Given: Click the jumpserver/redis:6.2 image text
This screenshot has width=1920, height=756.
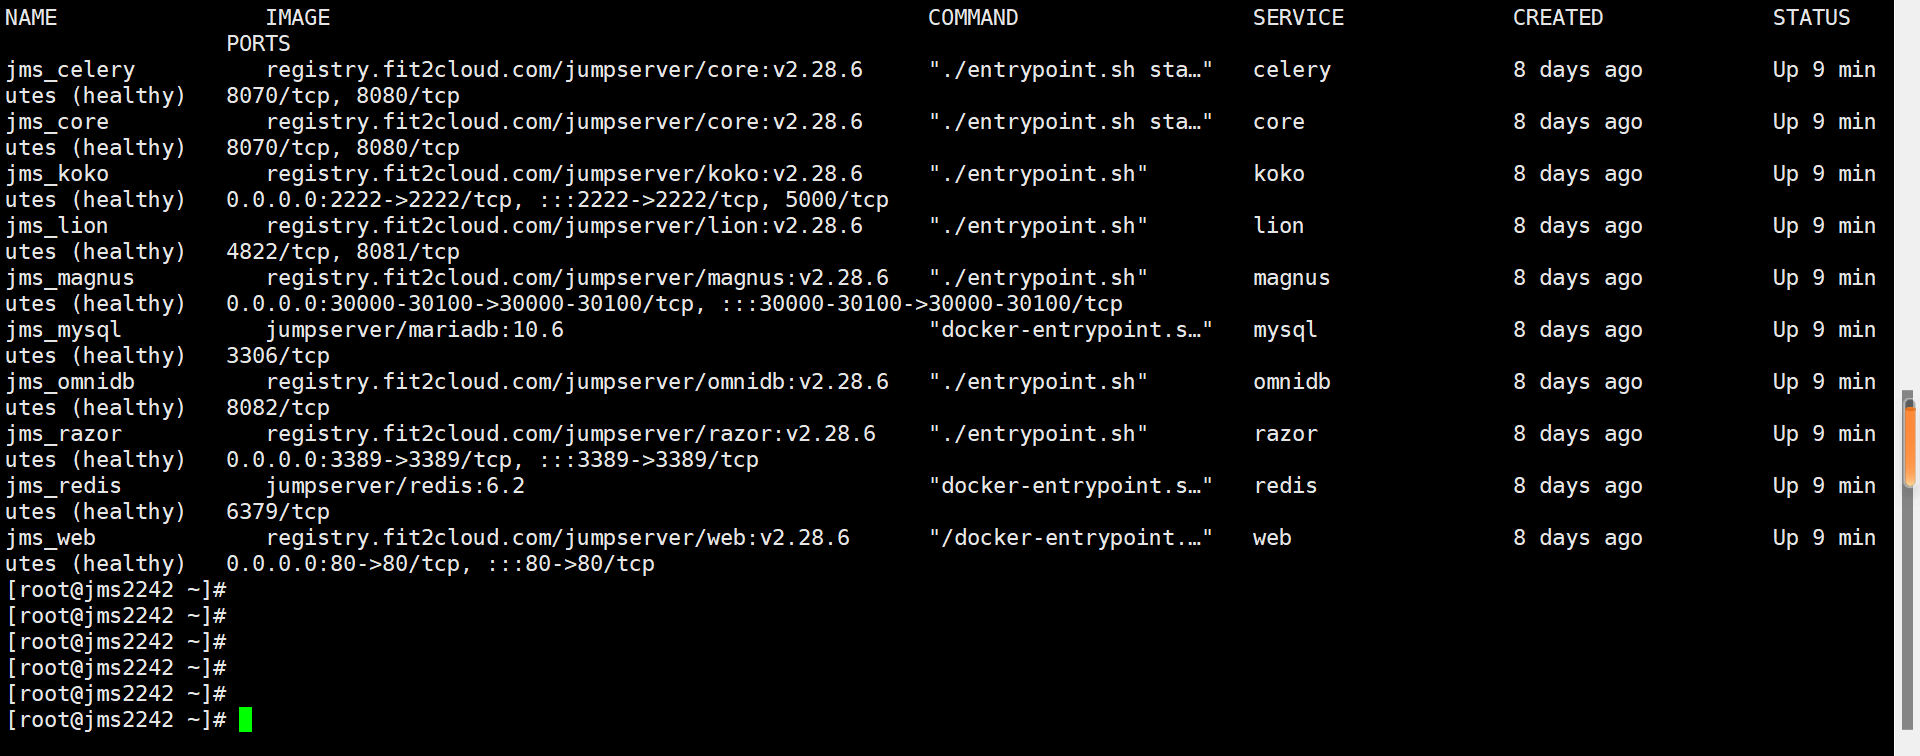Looking at the screenshot, I should point(395,486).
